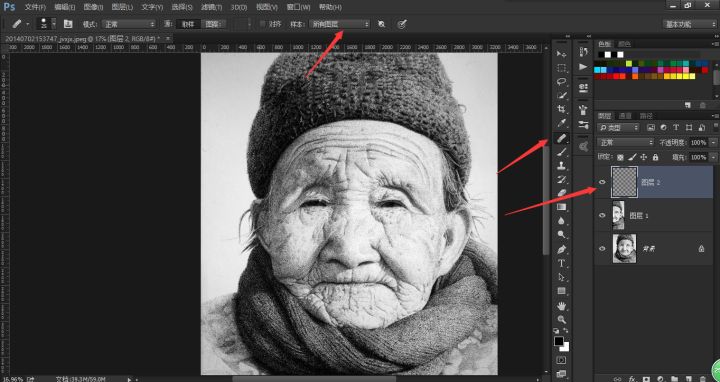Select the Horizontal Type tool

(x=561, y=263)
